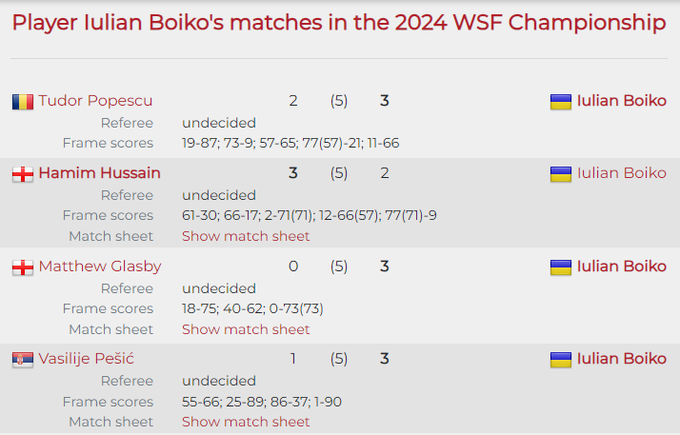Click the Ukrainian flag in the Tudor Popescu match
Screen dimensions: 680x435
560,101
